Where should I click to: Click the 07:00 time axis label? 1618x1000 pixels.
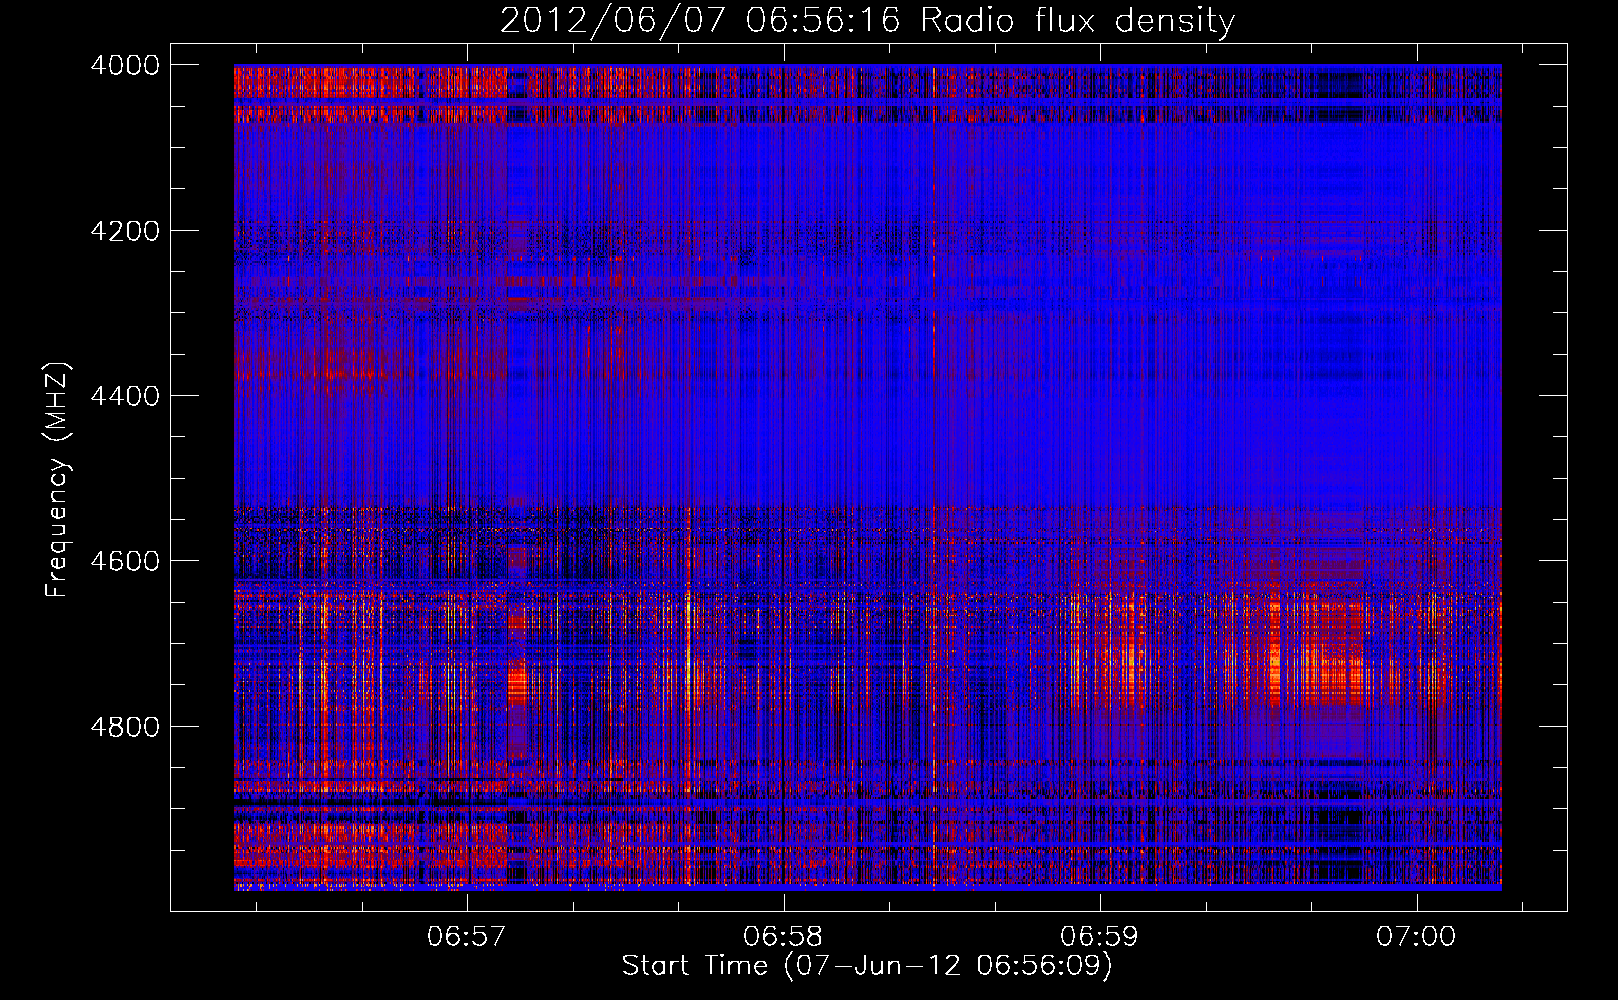[x=1416, y=937]
